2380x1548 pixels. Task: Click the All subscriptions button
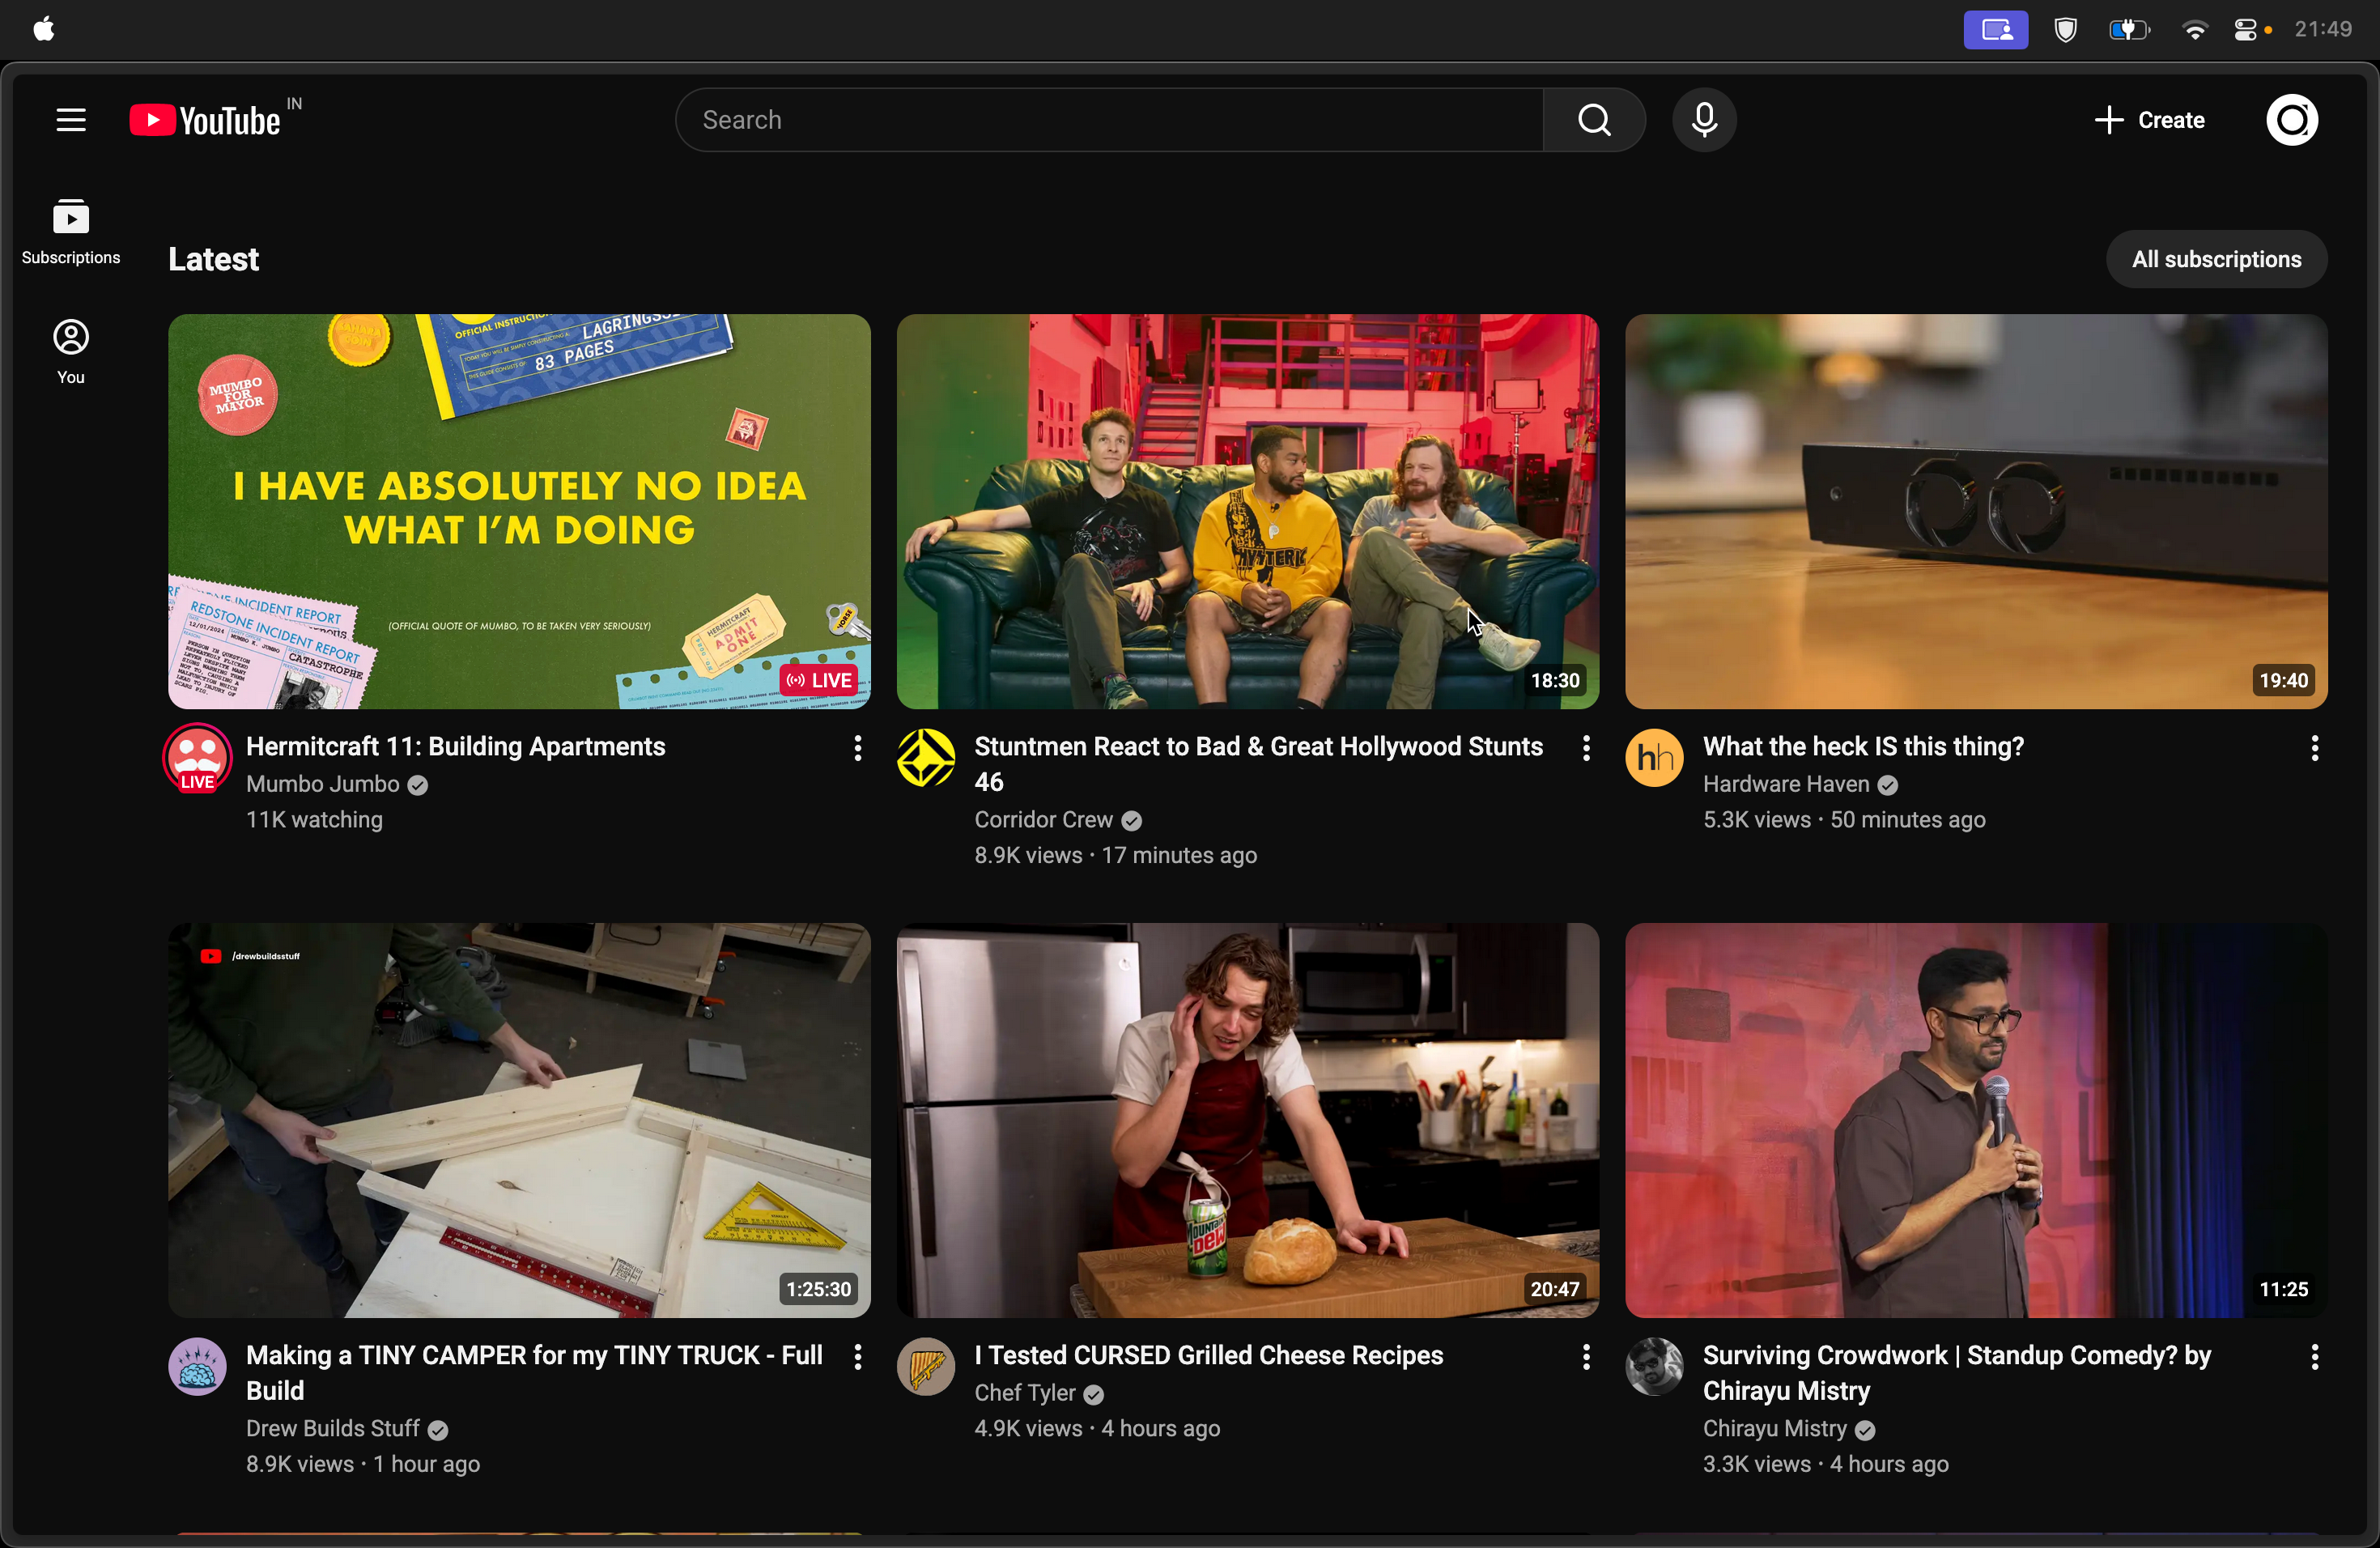[x=2216, y=259]
